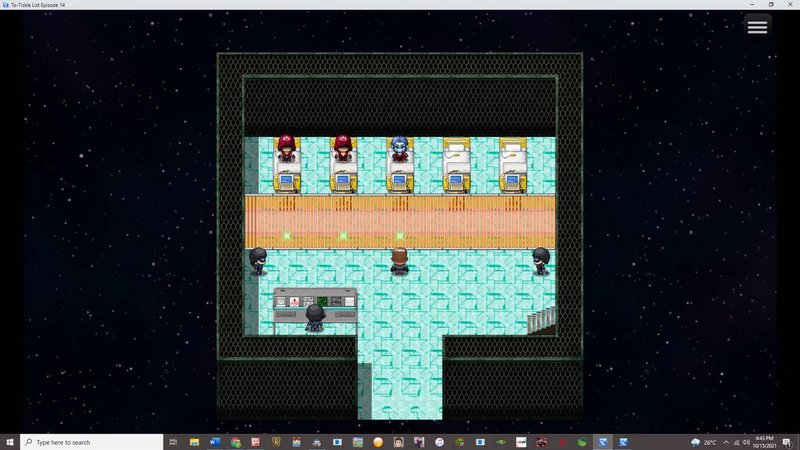
Task: Launch File Explorer from the taskbar
Action: 194,442
